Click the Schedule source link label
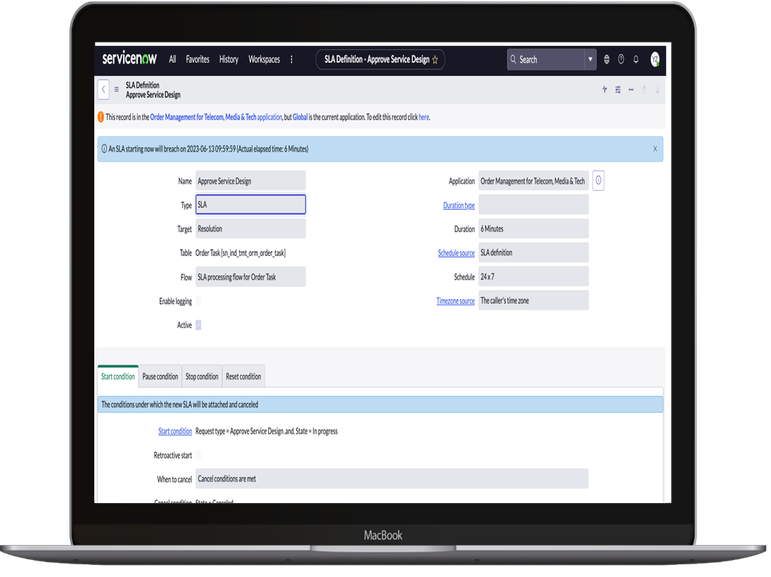This screenshot has height=577, width=771. [x=456, y=253]
